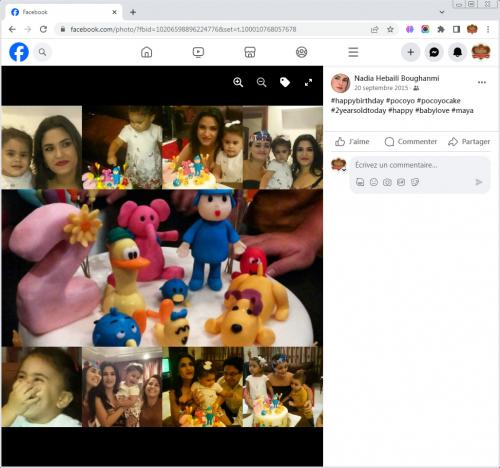Viewport: 500px width, 468px height.
Task: Open the emoji picker in comment
Action: 374,182
